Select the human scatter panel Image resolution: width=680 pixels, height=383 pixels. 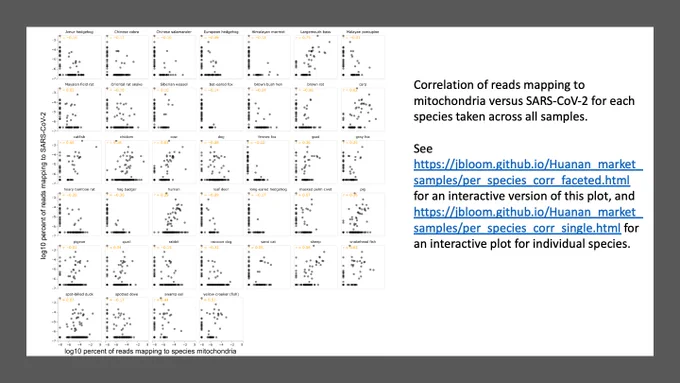(174, 213)
